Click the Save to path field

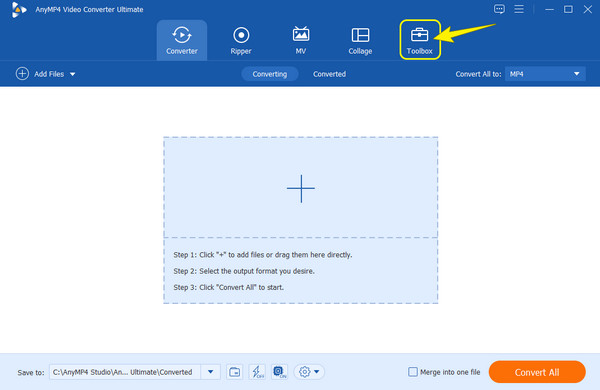click(125, 372)
